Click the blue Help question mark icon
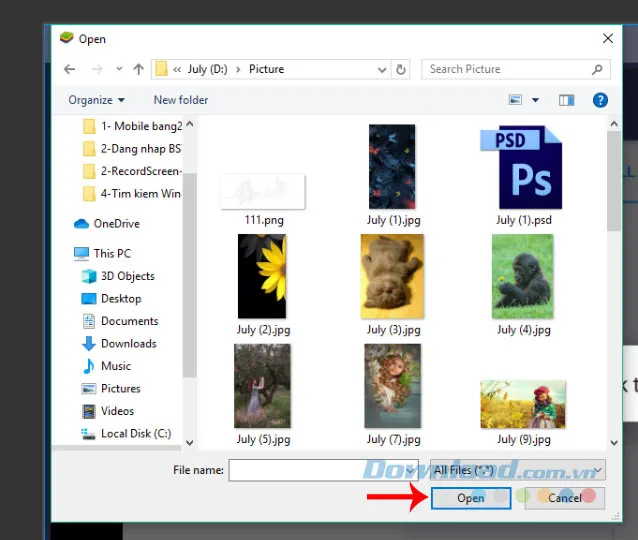The height and width of the screenshot is (540, 638). point(600,100)
